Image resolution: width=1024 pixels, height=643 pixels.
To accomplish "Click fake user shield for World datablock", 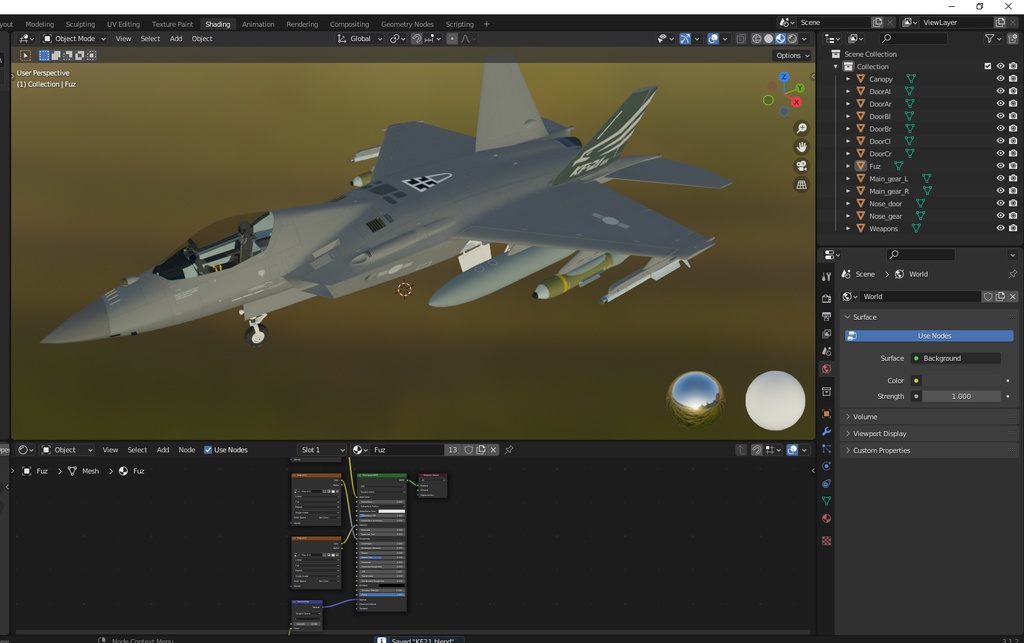I will click(988, 296).
